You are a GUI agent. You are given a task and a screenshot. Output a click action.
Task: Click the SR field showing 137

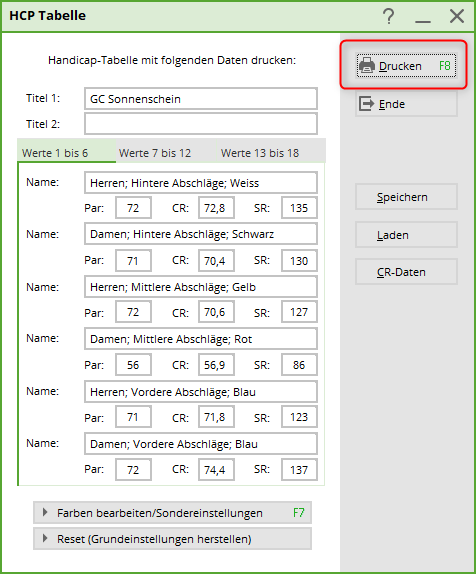tap(299, 470)
